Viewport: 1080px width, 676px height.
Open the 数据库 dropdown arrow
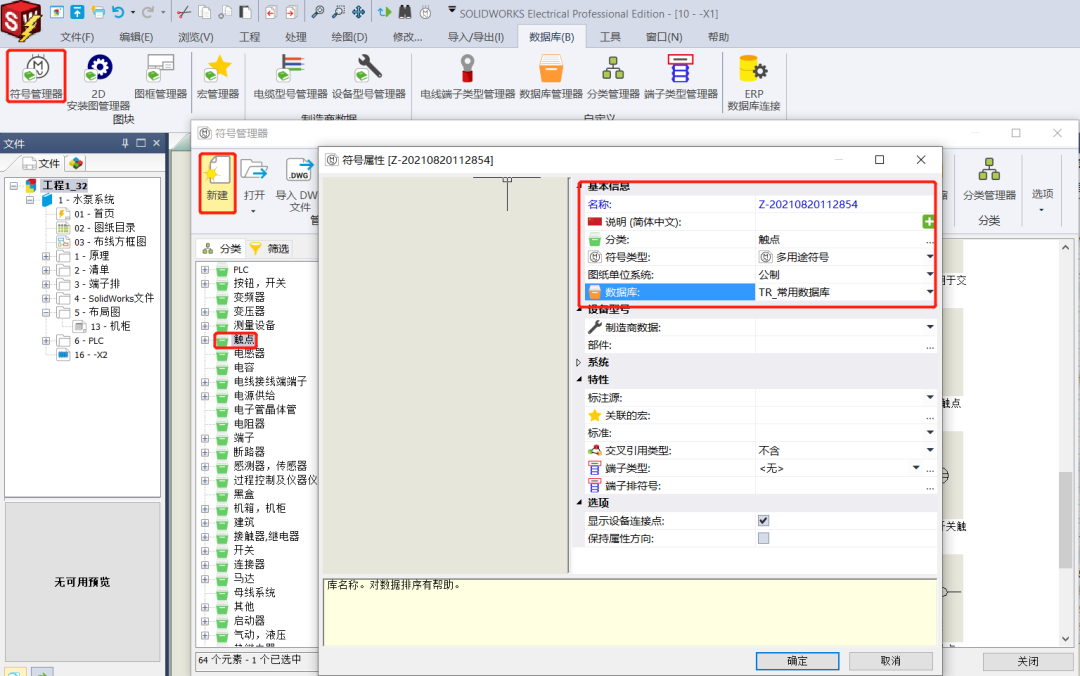[x=930, y=291]
